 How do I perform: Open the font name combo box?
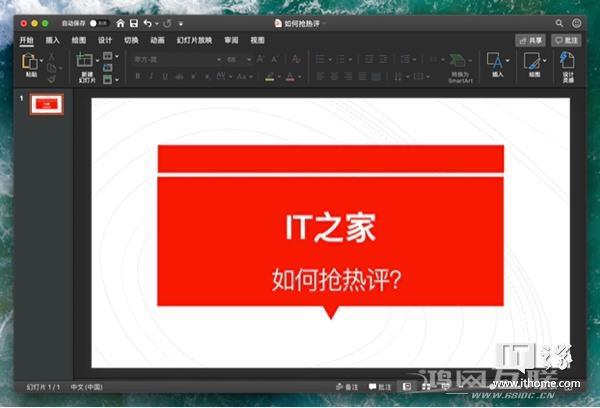tap(177, 60)
